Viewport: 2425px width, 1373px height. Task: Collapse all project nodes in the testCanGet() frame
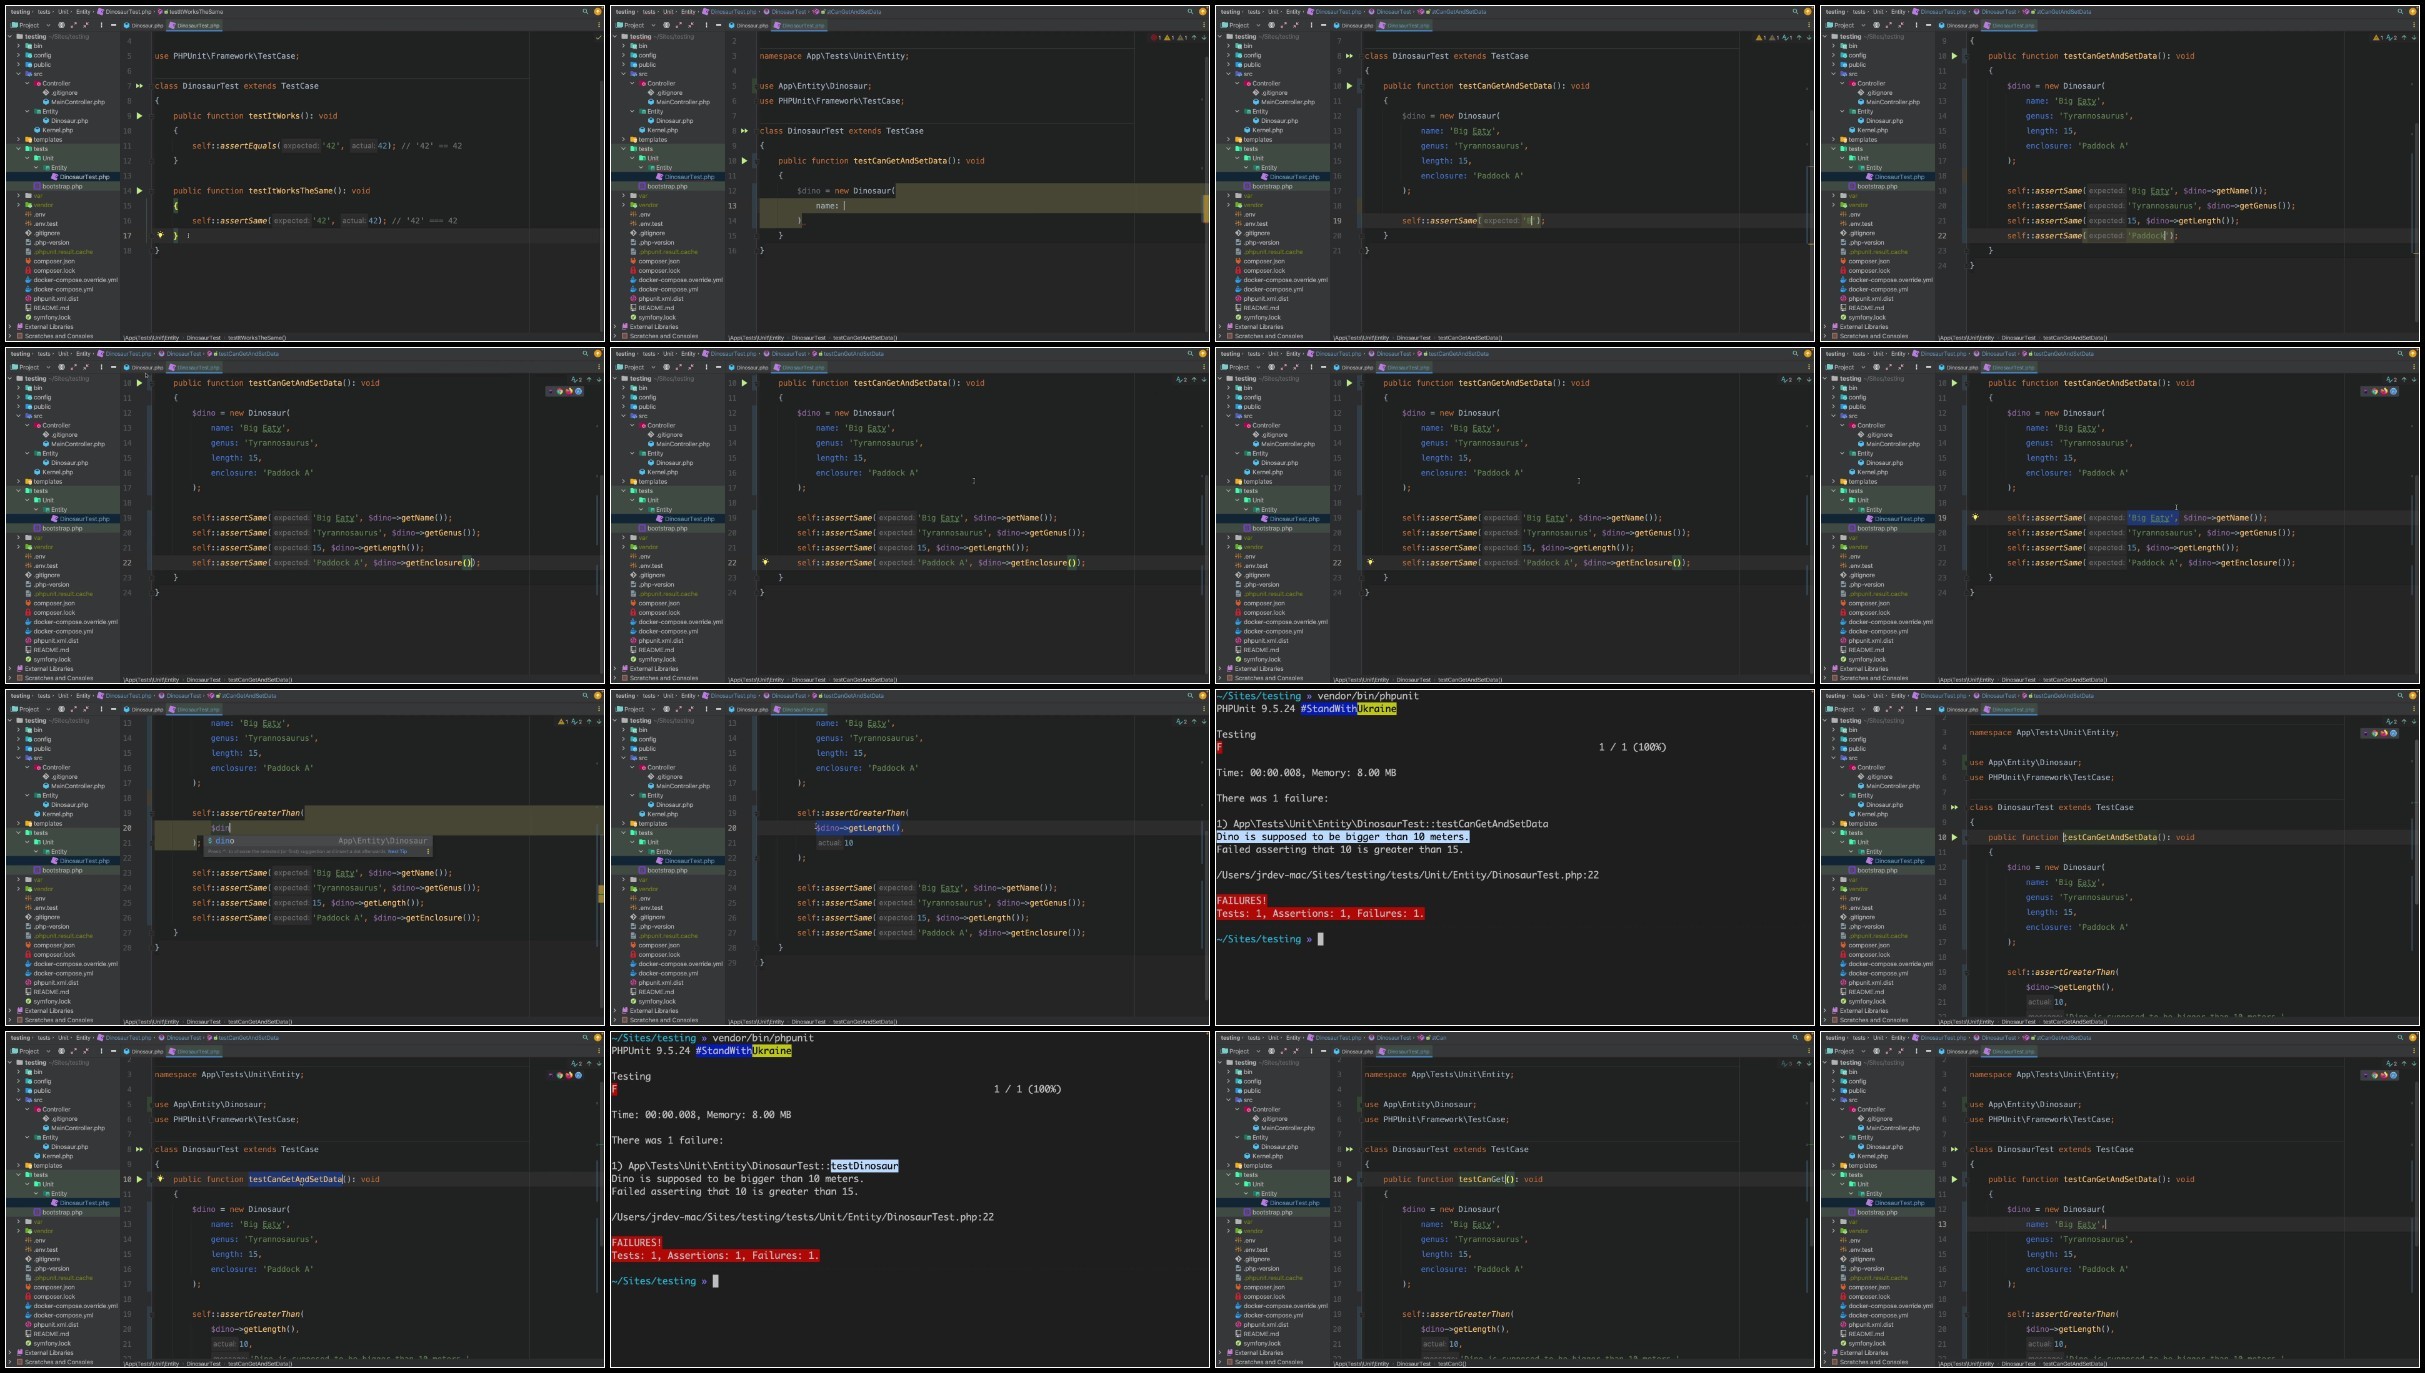[1296, 1051]
